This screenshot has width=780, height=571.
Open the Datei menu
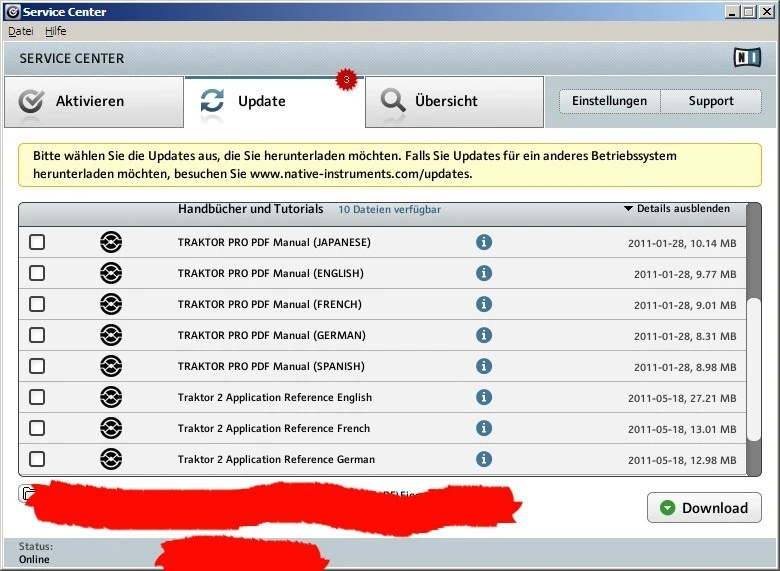click(x=21, y=31)
